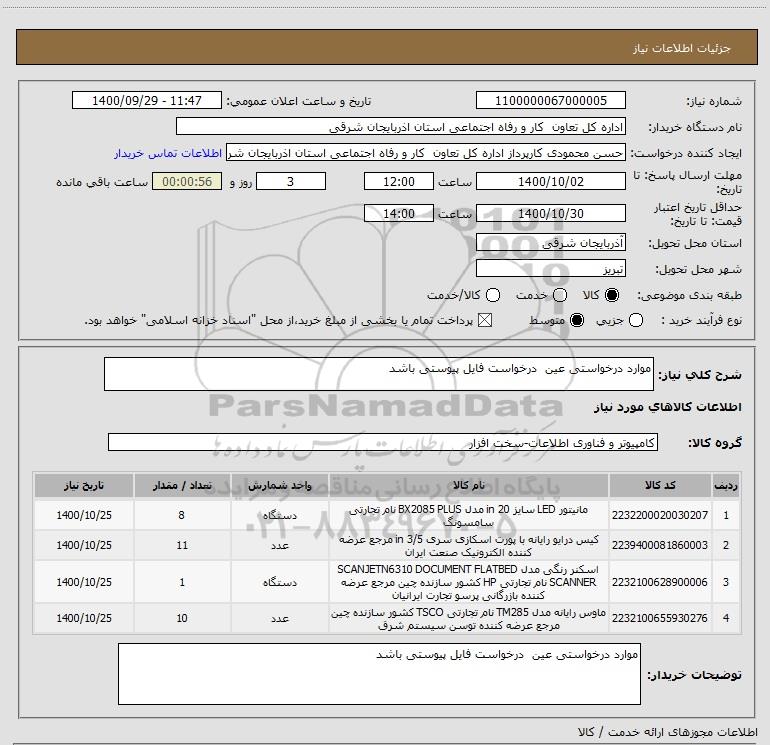Click item code 2239400081860003
Image resolution: width=770 pixels, height=745 pixels.
coord(660,545)
